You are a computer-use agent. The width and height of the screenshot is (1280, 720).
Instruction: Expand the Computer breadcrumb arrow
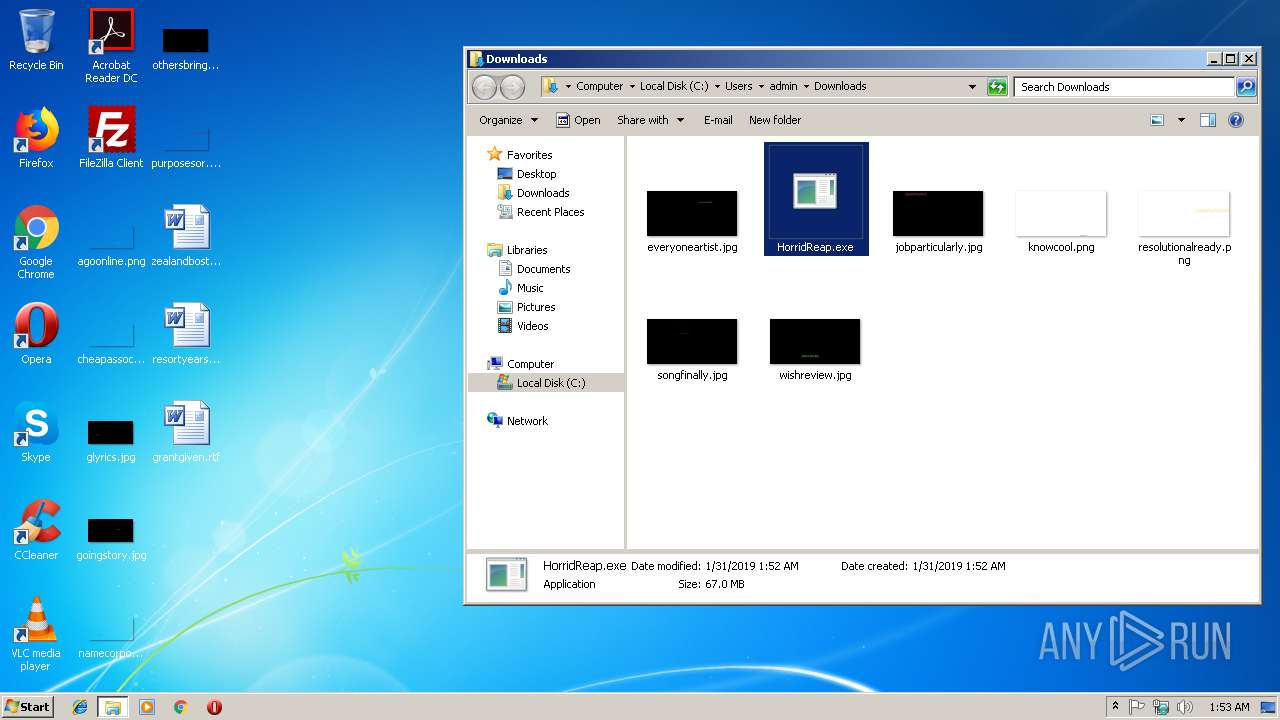632,87
